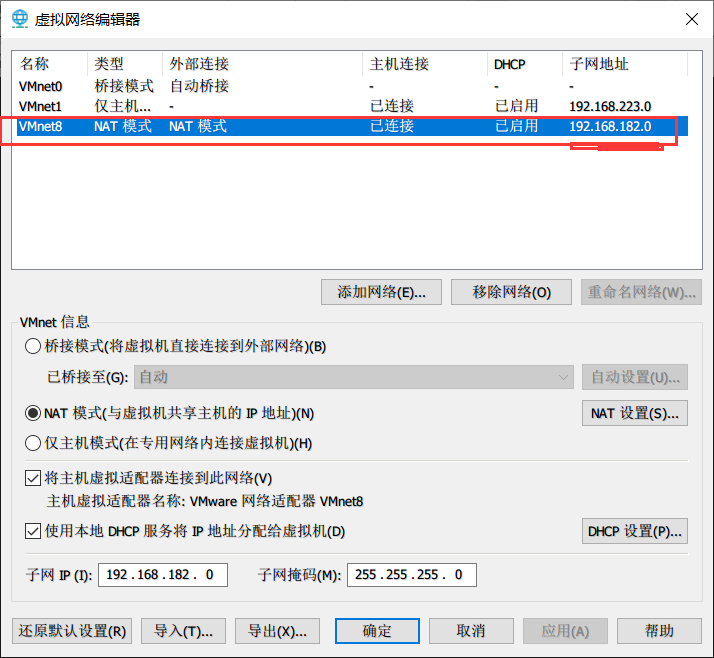Toggle 将主机虚拟适配器连接到此网络 checkbox
The width and height of the screenshot is (714, 658).
(x=33, y=479)
